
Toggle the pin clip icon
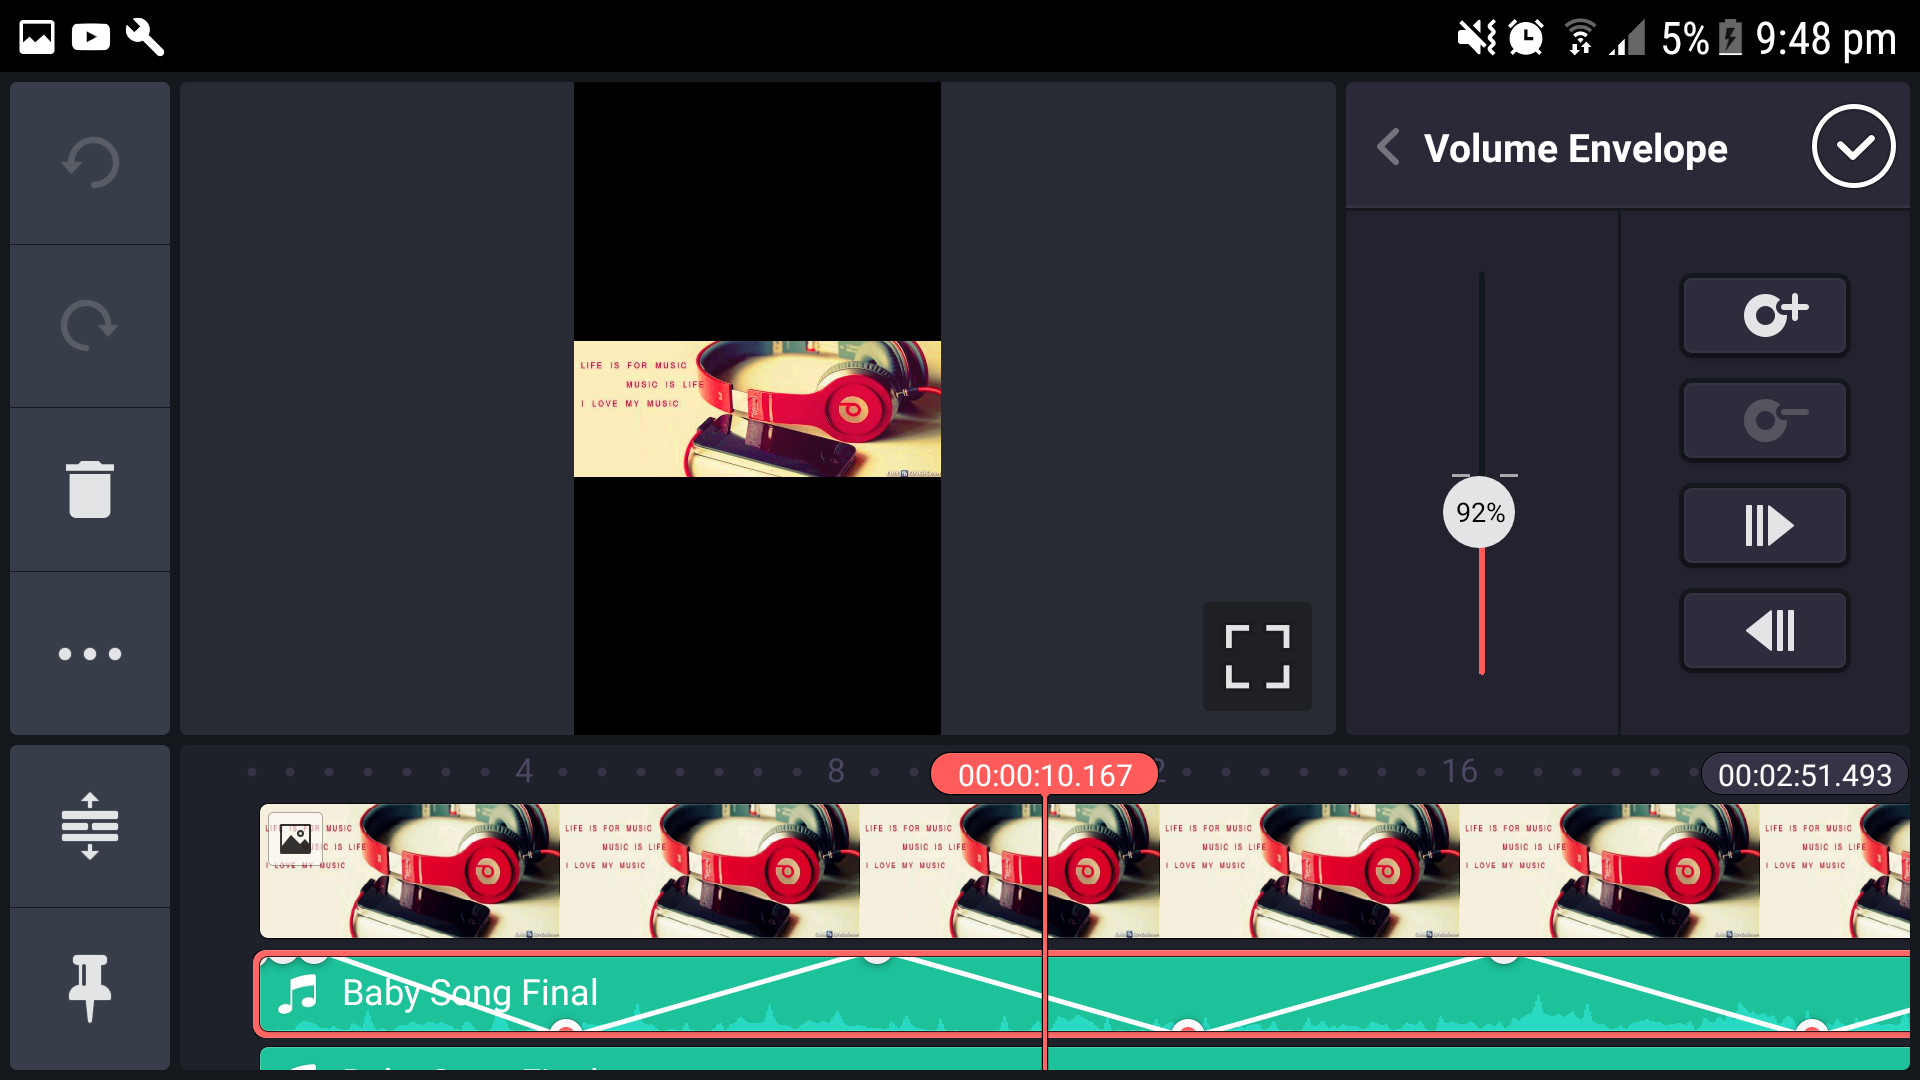point(90,988)
